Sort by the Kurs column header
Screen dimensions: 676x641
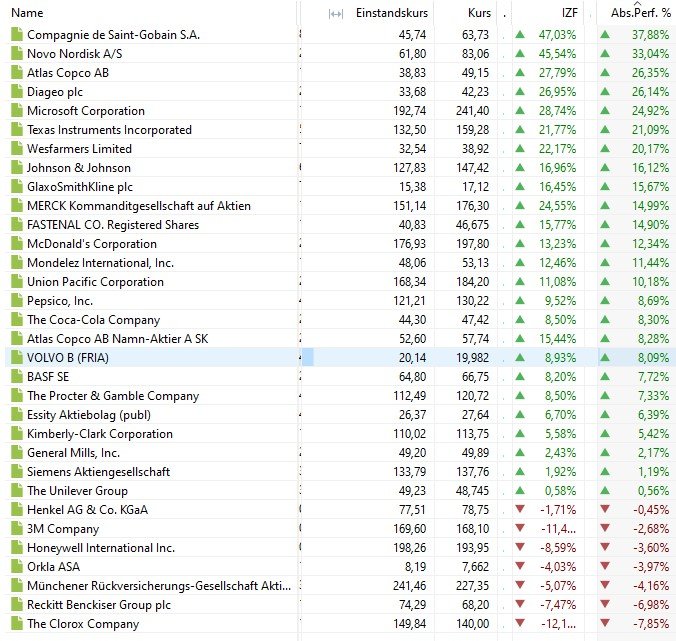pos(479,13)
